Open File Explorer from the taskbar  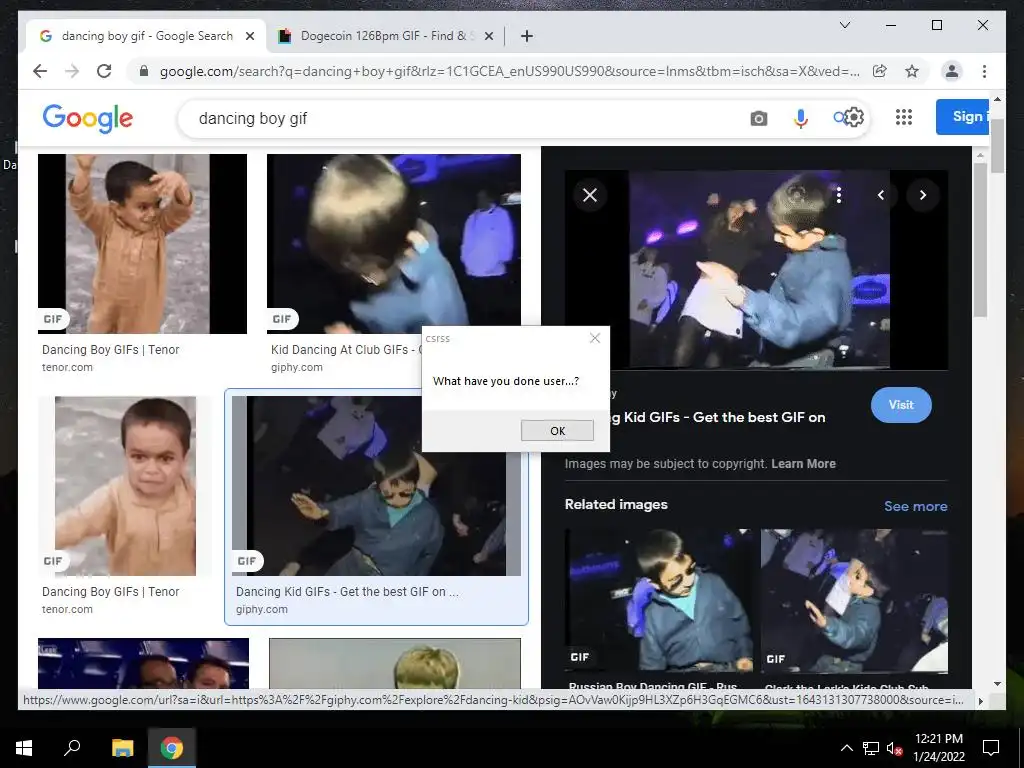coord(122,748)
